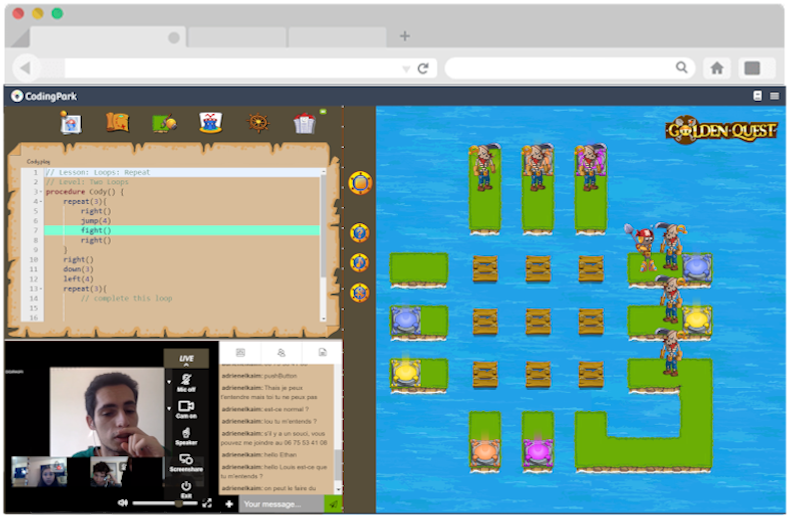Switch to the chat messages tab
Screen dimensions: 790x517
click(240, 352)
